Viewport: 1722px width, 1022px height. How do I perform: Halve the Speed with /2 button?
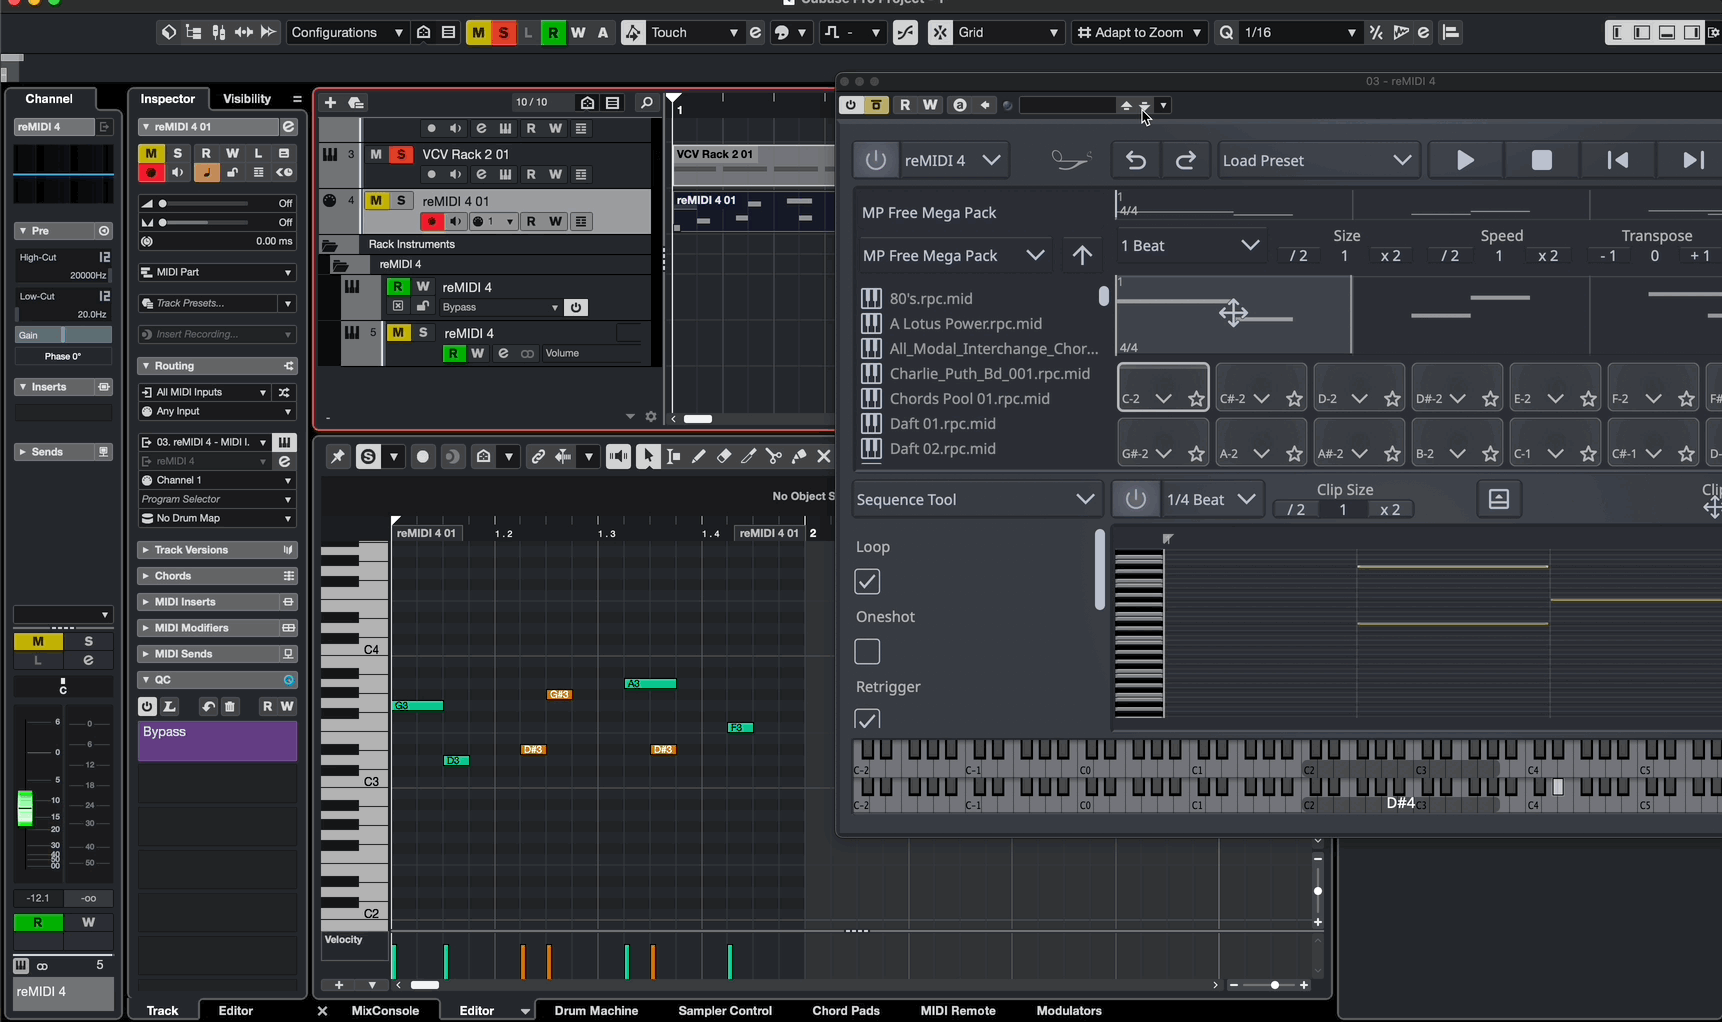point(1449,256)
